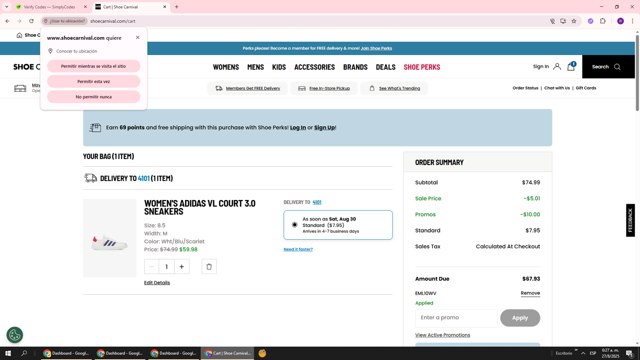640x360 pixels.
Task: Open the Gift Cards link
Action: point(586,88)
